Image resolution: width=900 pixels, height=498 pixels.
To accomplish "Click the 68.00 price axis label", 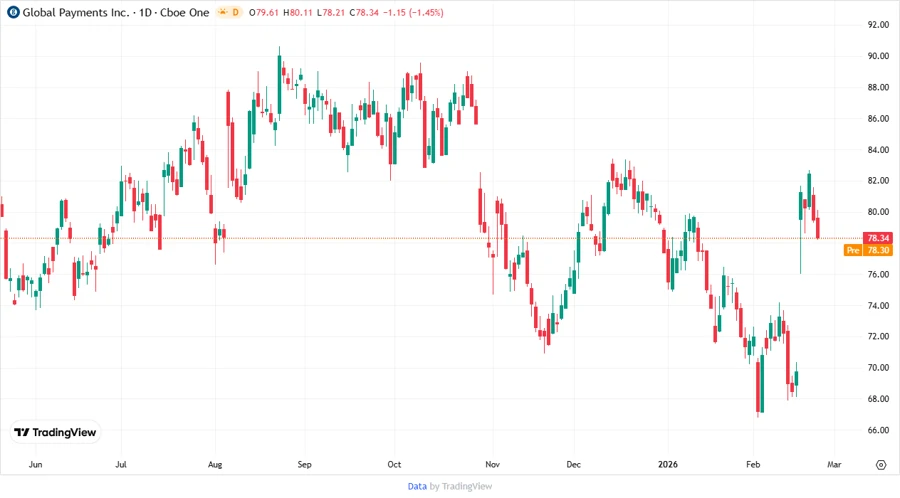I will [878, 399].
